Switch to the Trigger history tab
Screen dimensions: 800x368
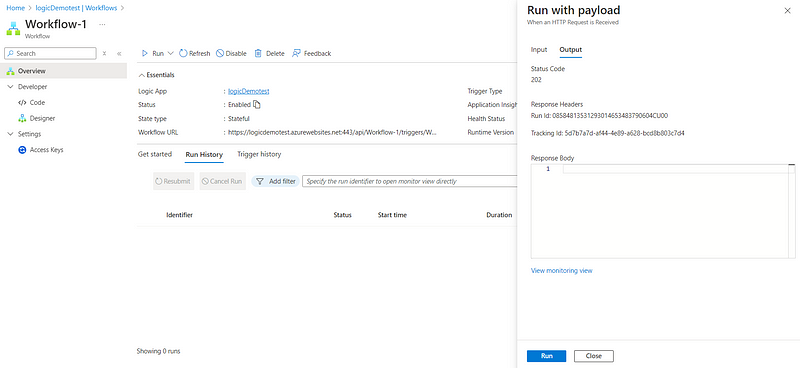coord(259,154)
